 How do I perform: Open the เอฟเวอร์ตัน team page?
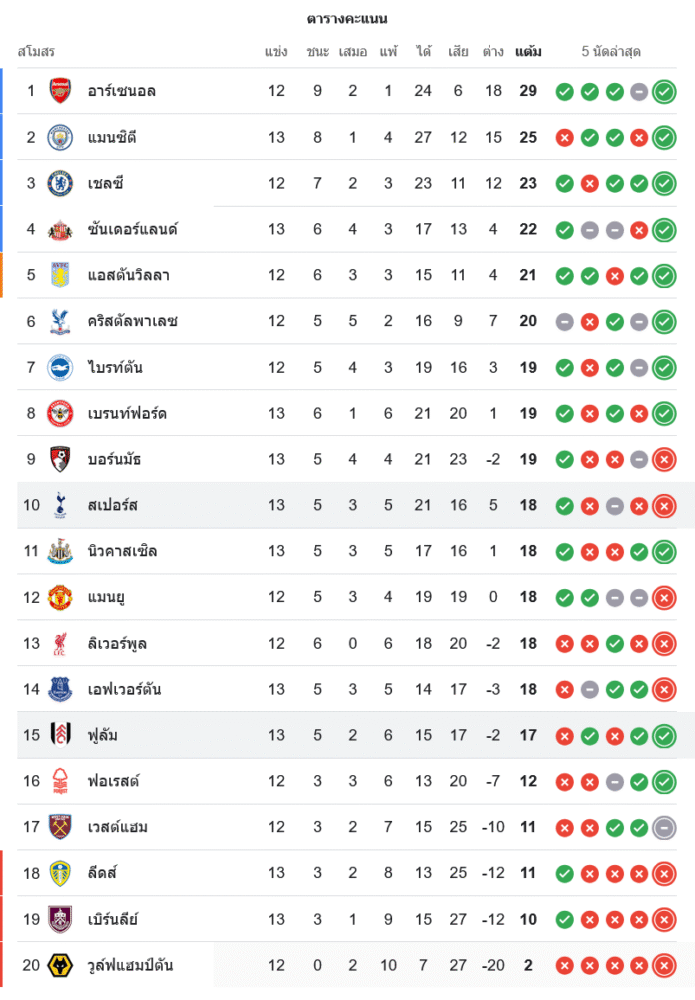[x=124, y=689]
